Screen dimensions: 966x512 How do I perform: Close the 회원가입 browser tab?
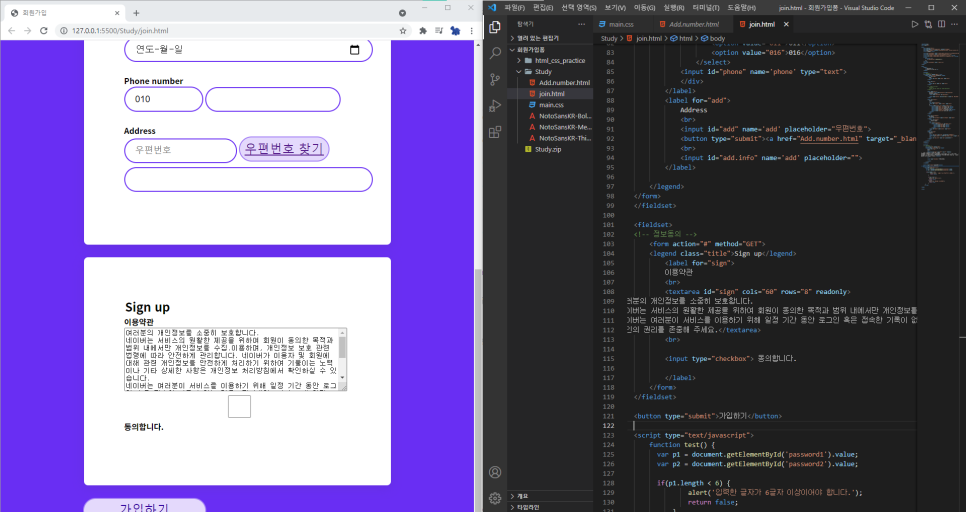117,13
